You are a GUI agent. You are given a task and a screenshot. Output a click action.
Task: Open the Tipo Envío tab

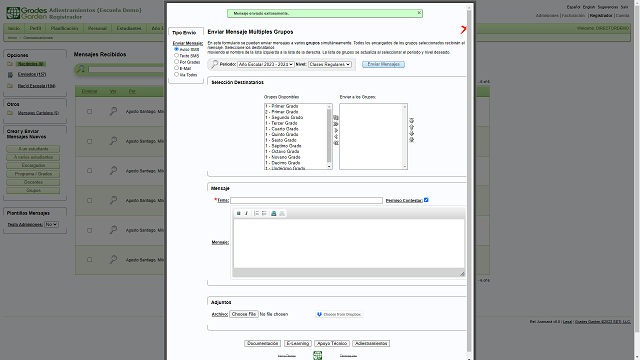[x=184, y=33]
